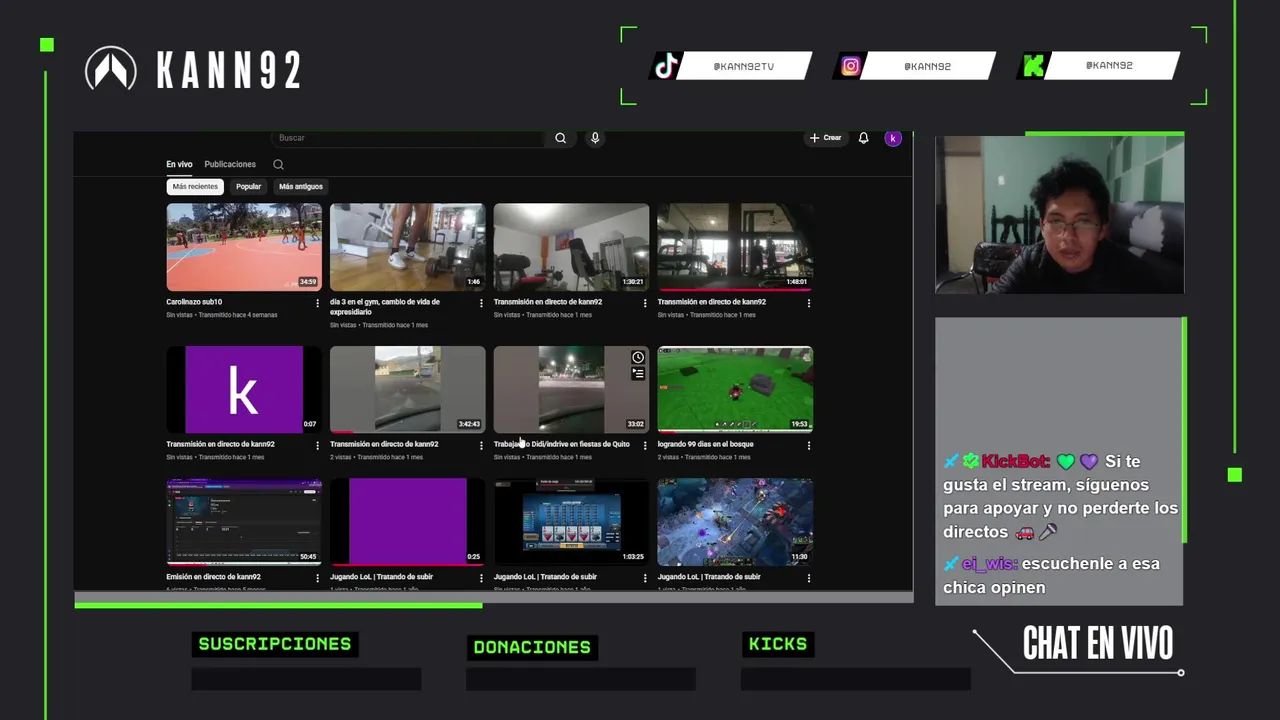The image size is (1280, 720).
Task: Click the channel search icon beside Publicaciones
Action: coord(278,164)
